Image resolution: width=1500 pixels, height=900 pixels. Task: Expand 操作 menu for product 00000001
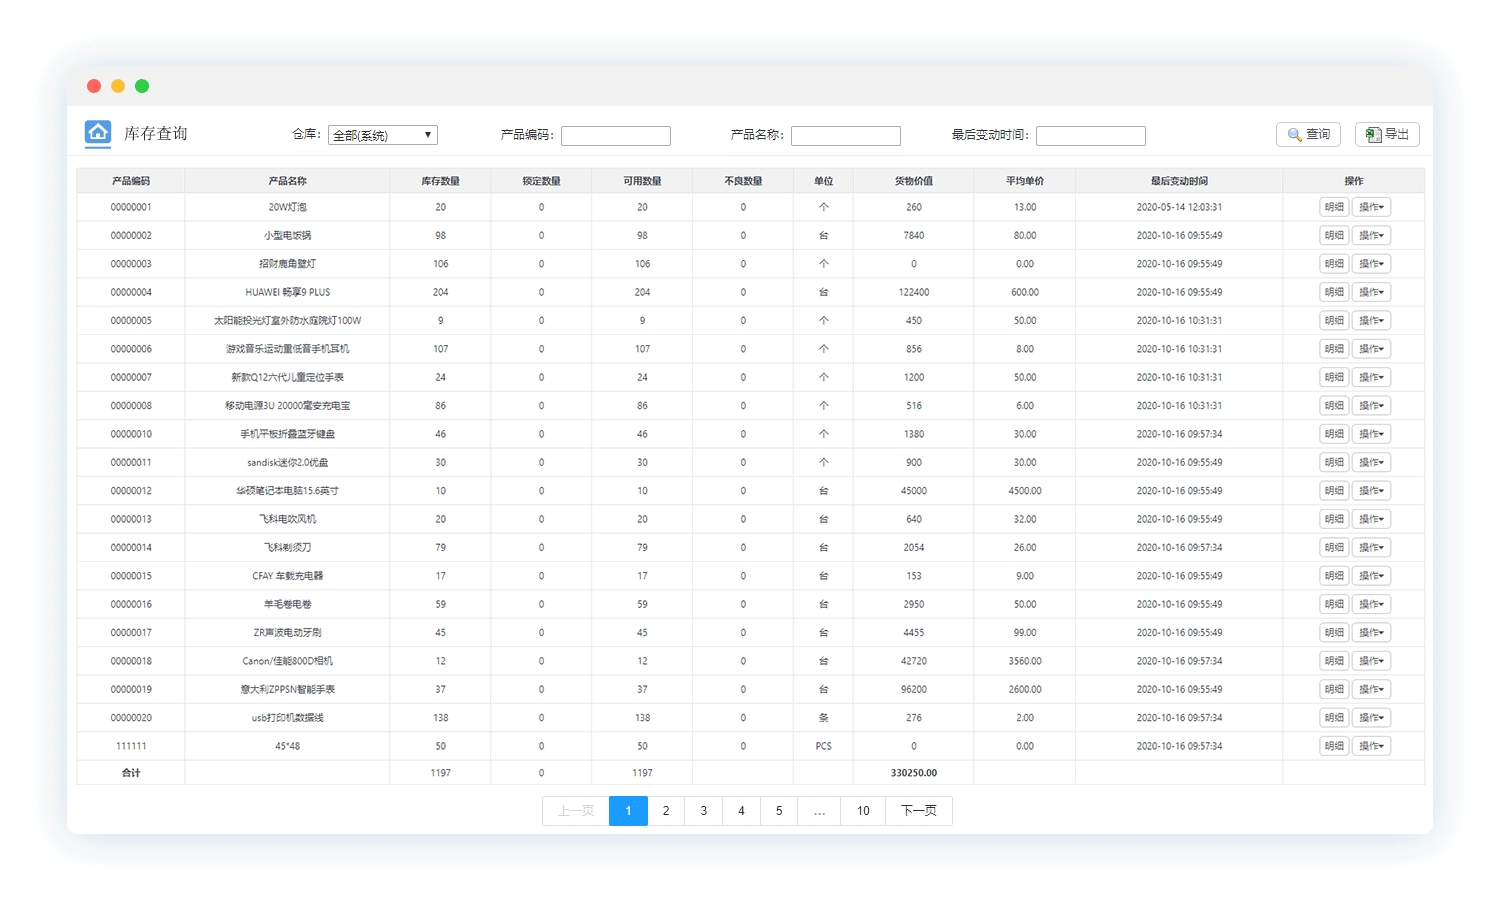pos(1371,207)
